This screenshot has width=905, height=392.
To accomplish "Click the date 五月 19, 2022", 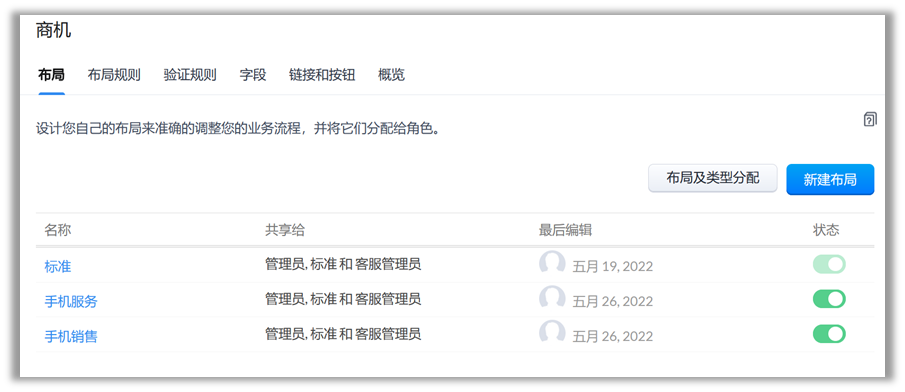I will 612,267.
